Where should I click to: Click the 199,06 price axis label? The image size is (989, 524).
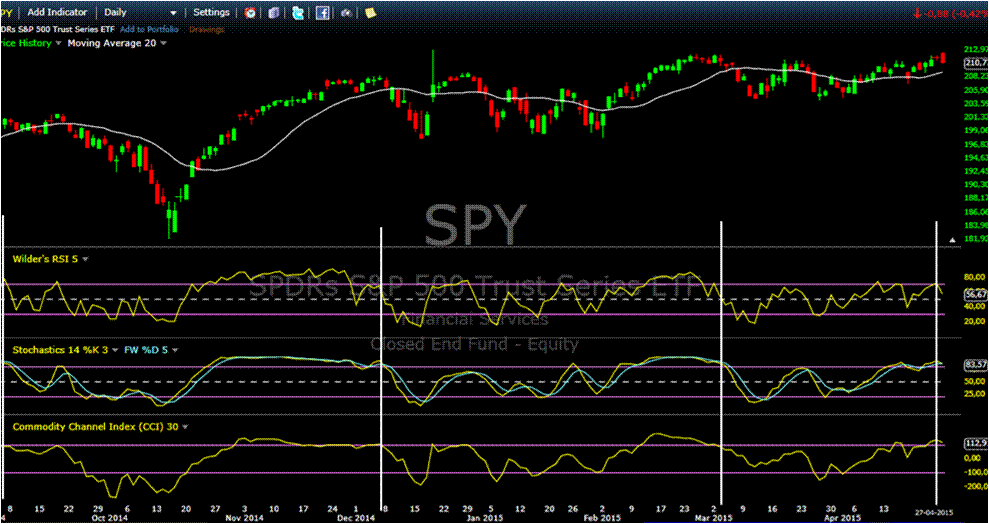(x=976, y=131)
